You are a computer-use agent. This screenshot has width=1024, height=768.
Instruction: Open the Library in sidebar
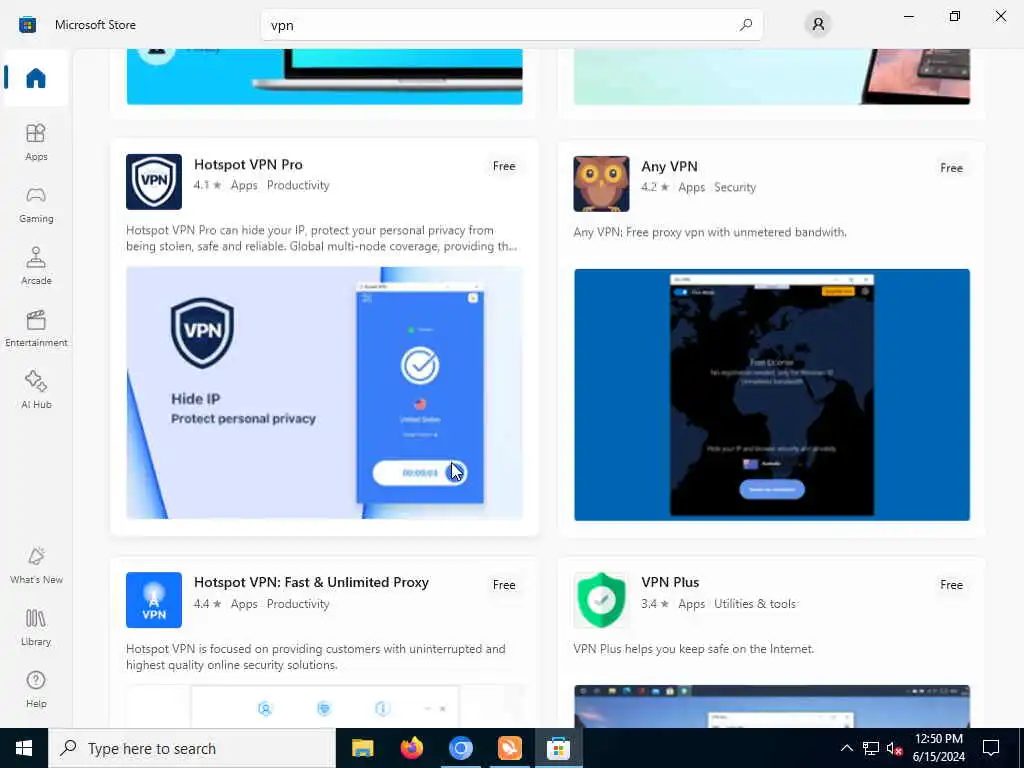(x=36, y=628)
